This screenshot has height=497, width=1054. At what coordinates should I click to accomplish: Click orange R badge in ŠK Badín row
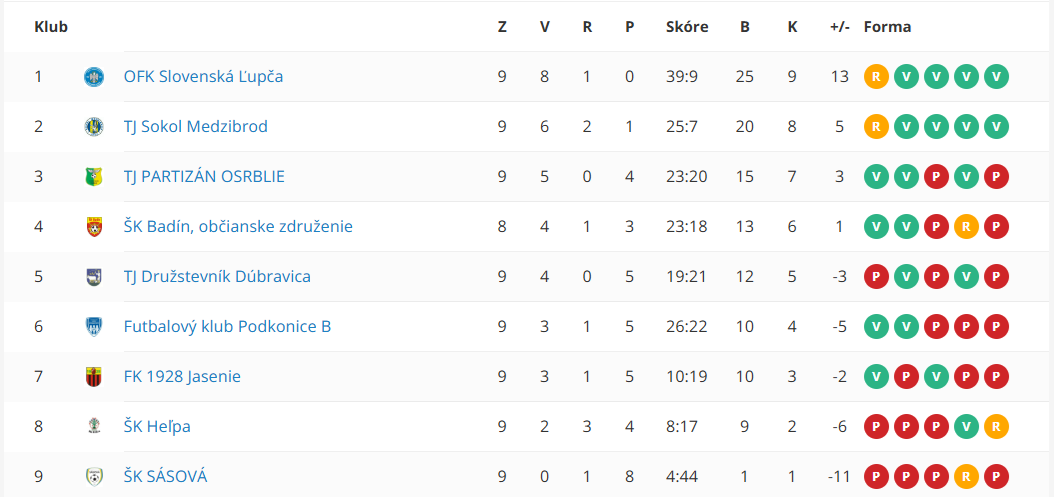(x=966, y=227)
